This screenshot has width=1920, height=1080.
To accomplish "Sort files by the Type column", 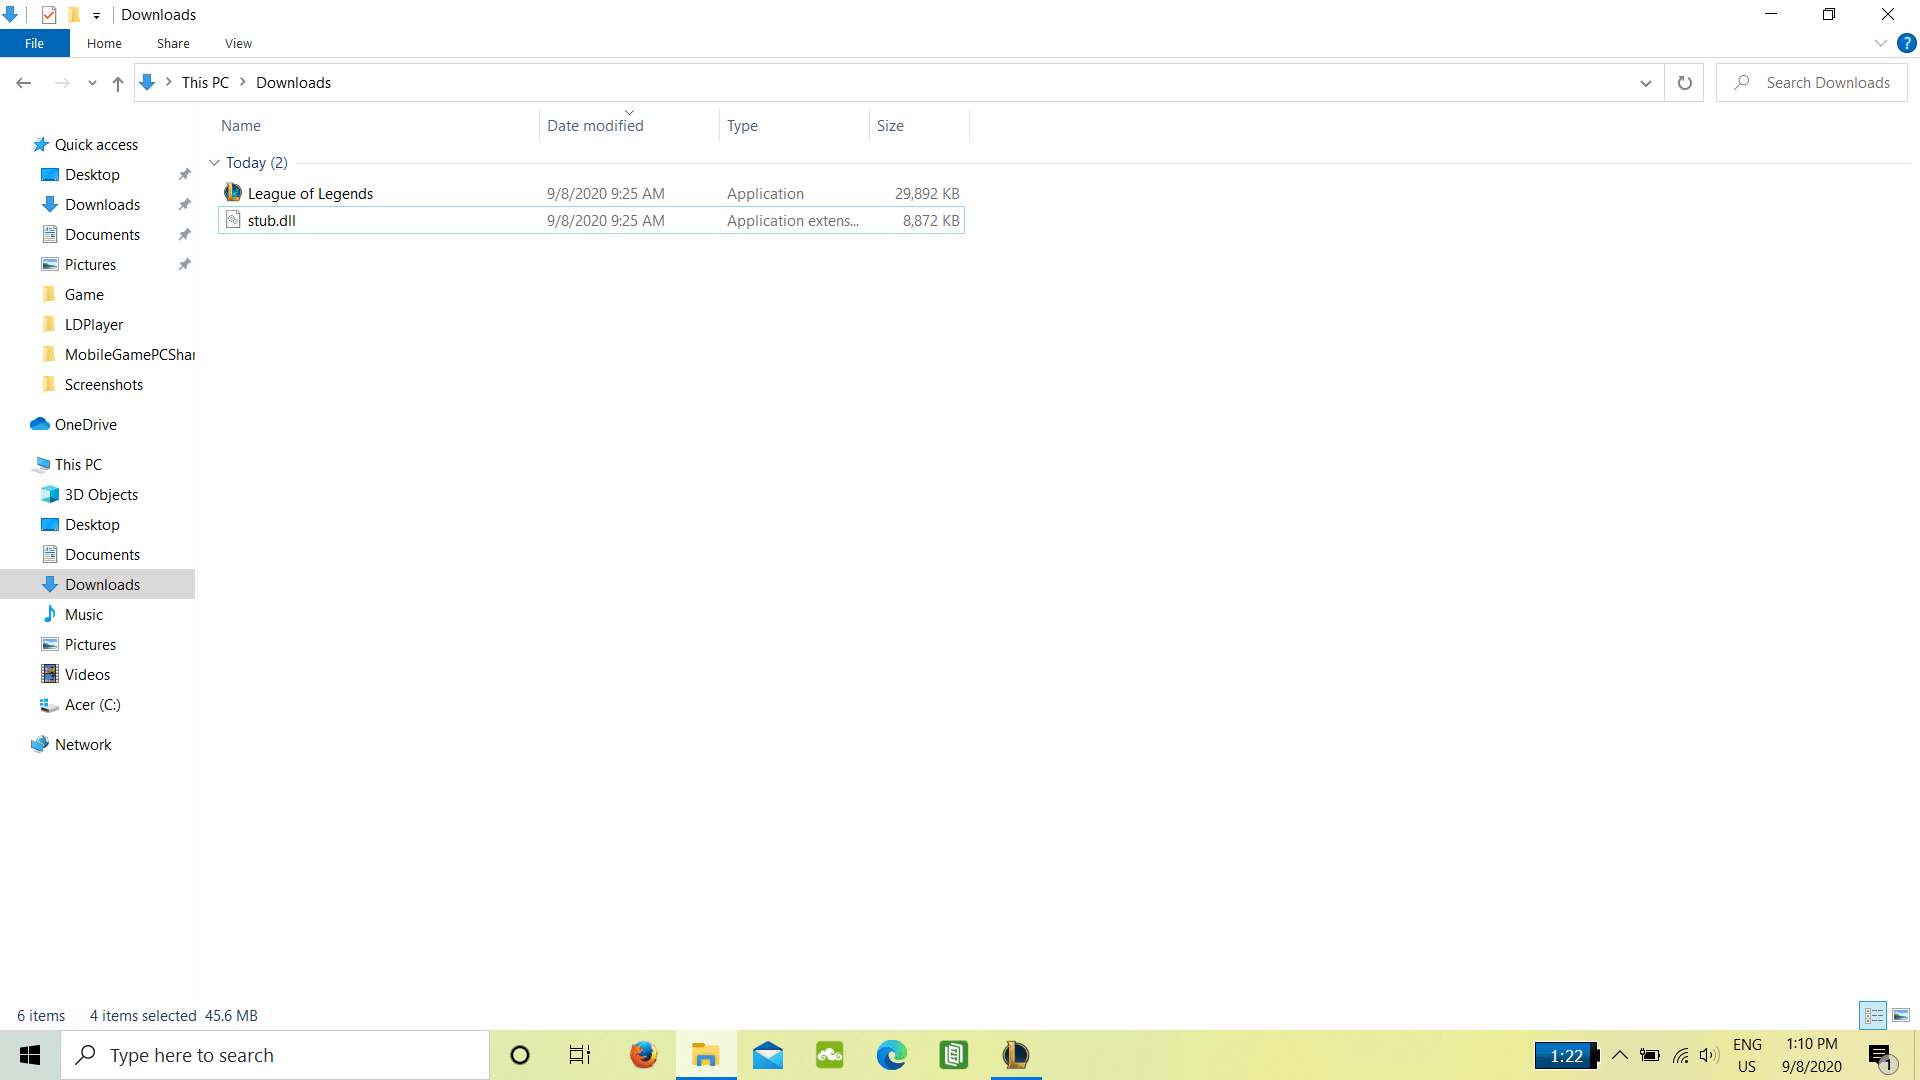I will click(794, 126).
